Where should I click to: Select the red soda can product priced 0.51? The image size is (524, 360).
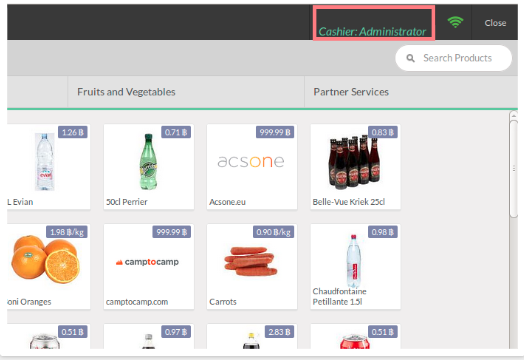pyautogui.click(x=356, y=336)
